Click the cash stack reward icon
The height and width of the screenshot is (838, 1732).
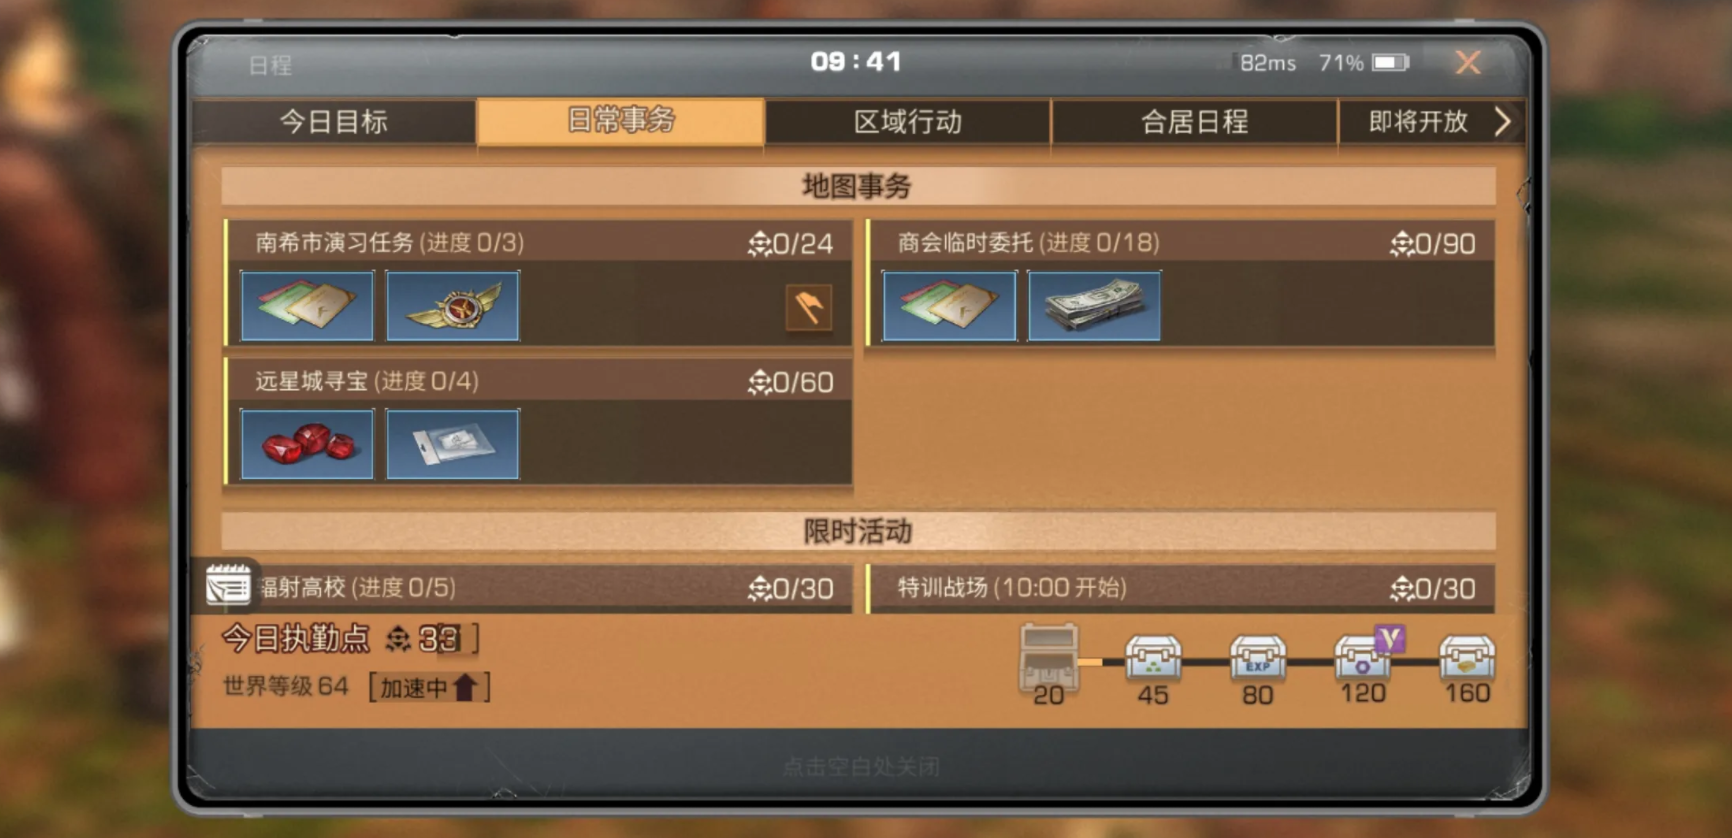[x=1095, y=306]
